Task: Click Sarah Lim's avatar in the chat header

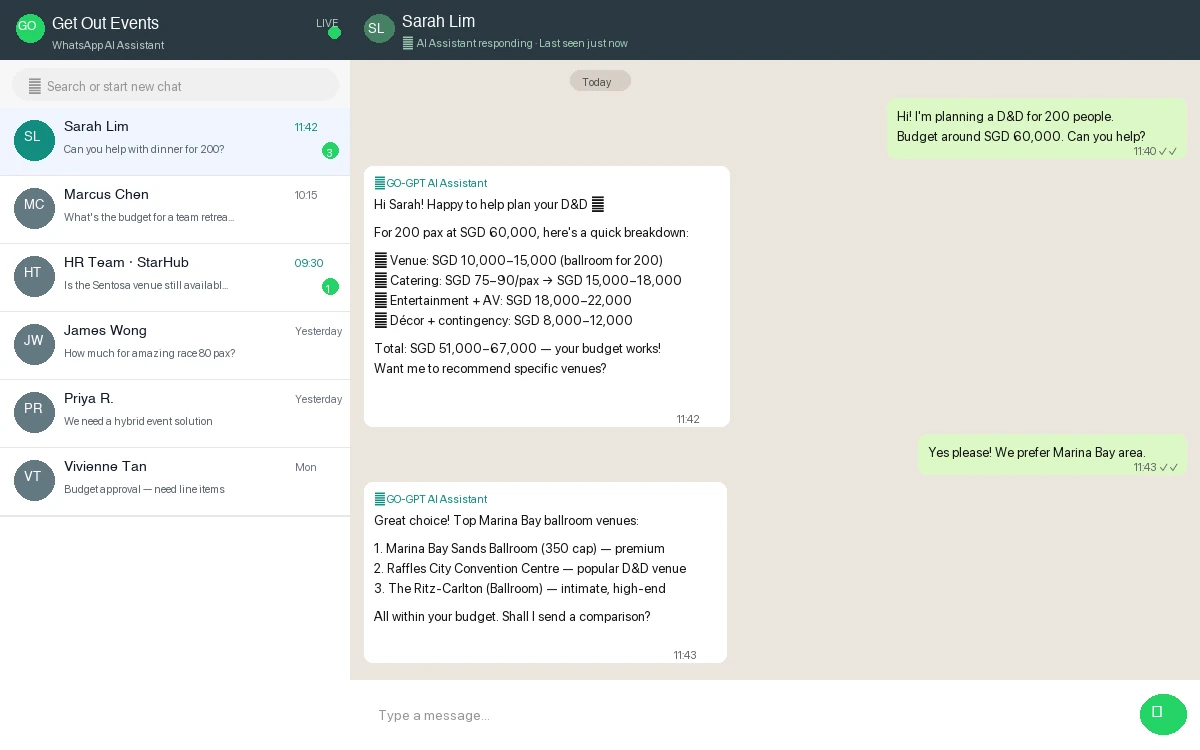Action: coord(378,28)
